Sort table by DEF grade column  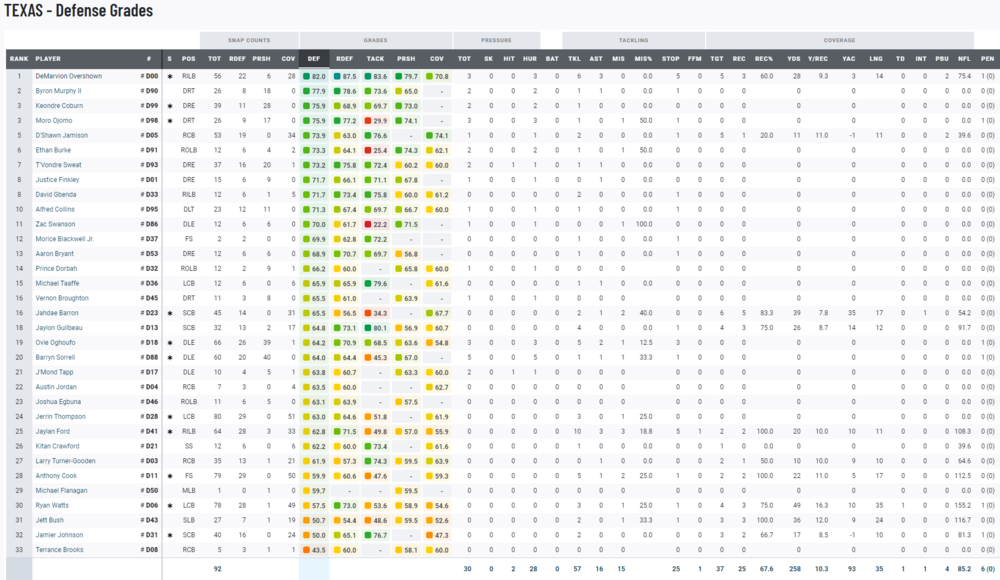pyautogui.click(x=314, y=59)
